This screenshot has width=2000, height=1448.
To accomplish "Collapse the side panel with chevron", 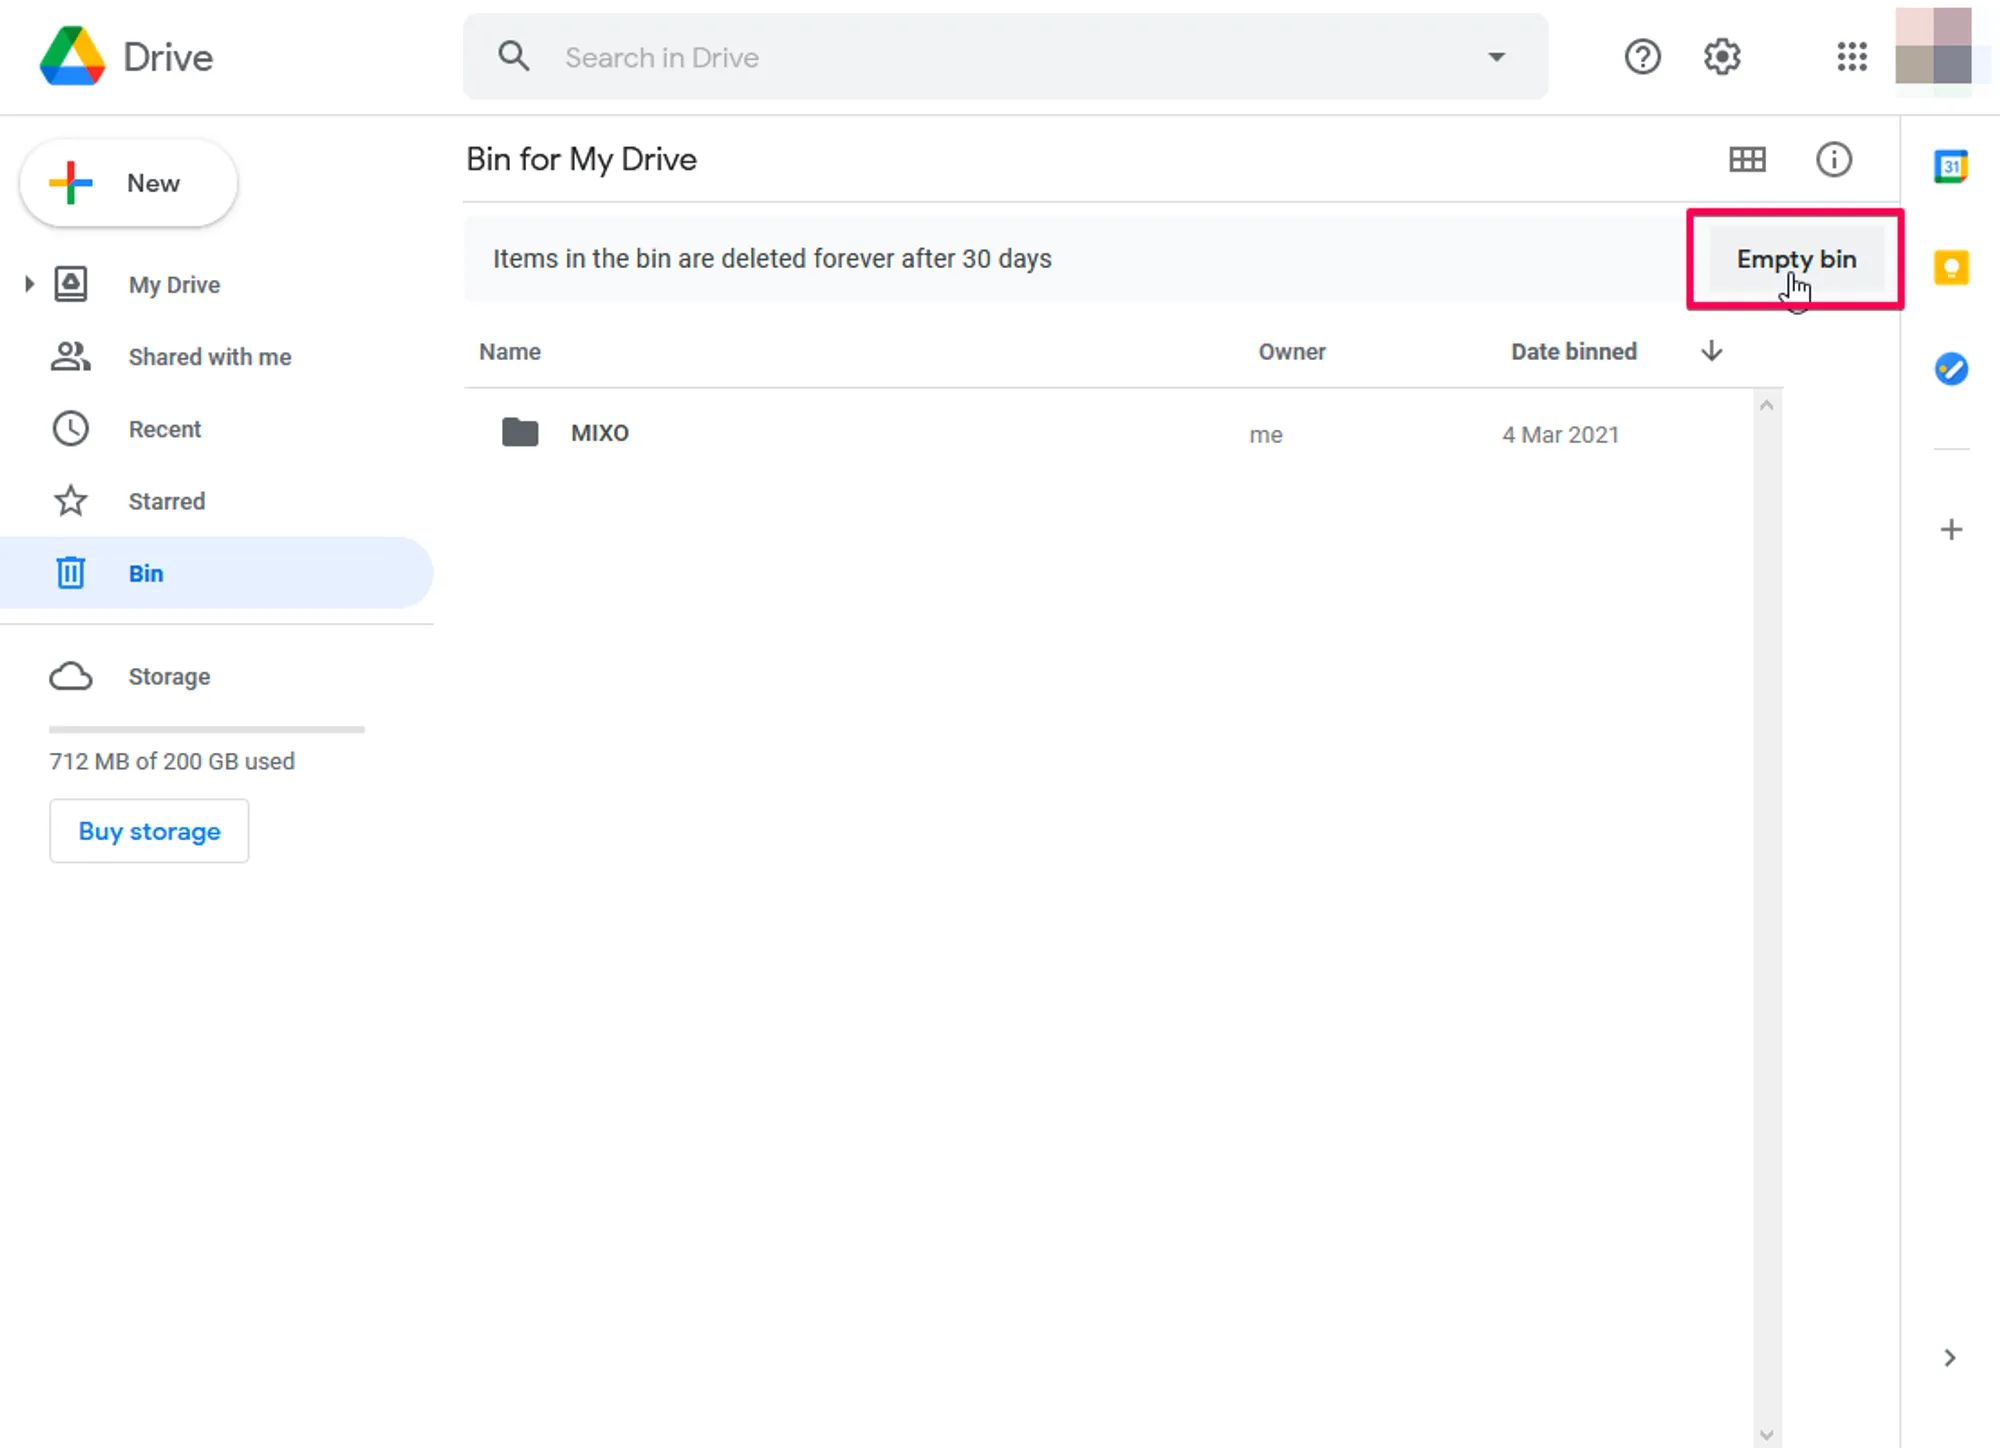I will 1949,1357.
